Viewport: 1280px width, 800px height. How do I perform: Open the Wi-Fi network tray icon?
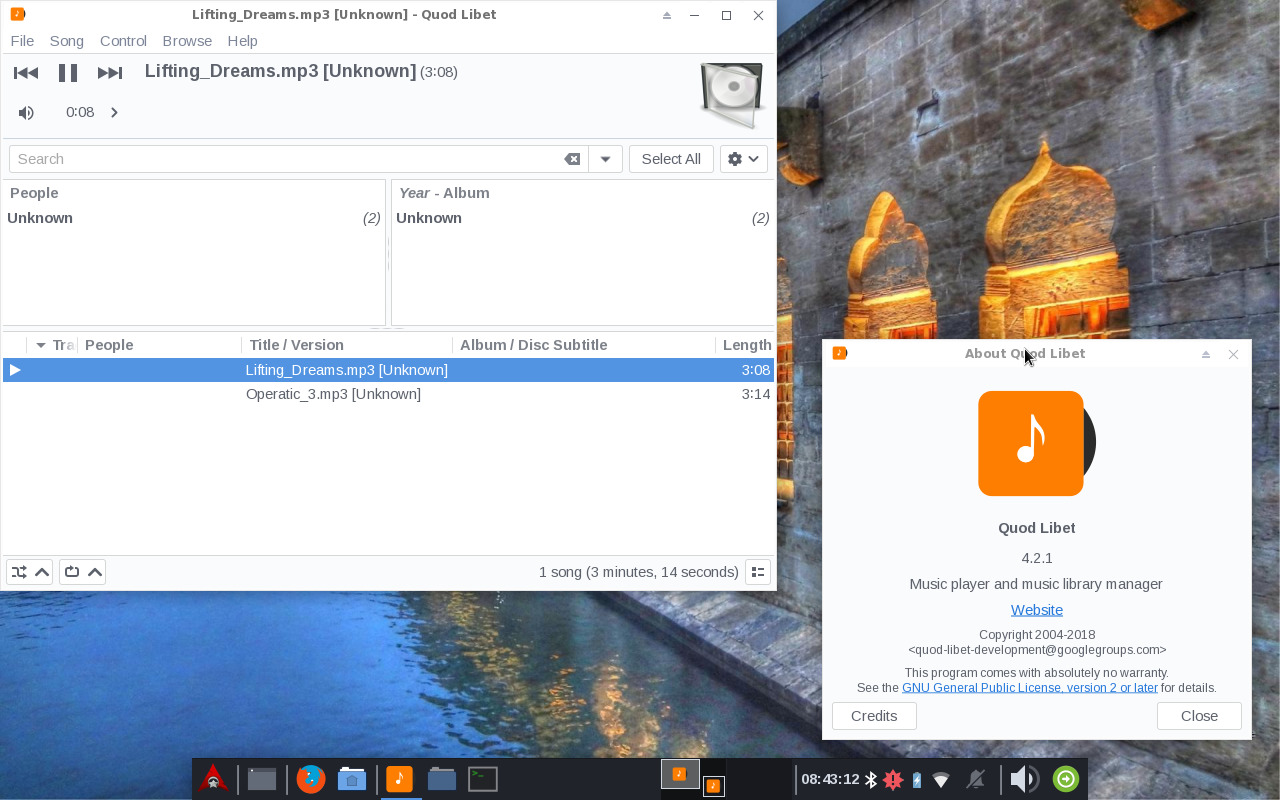[941, 779]
